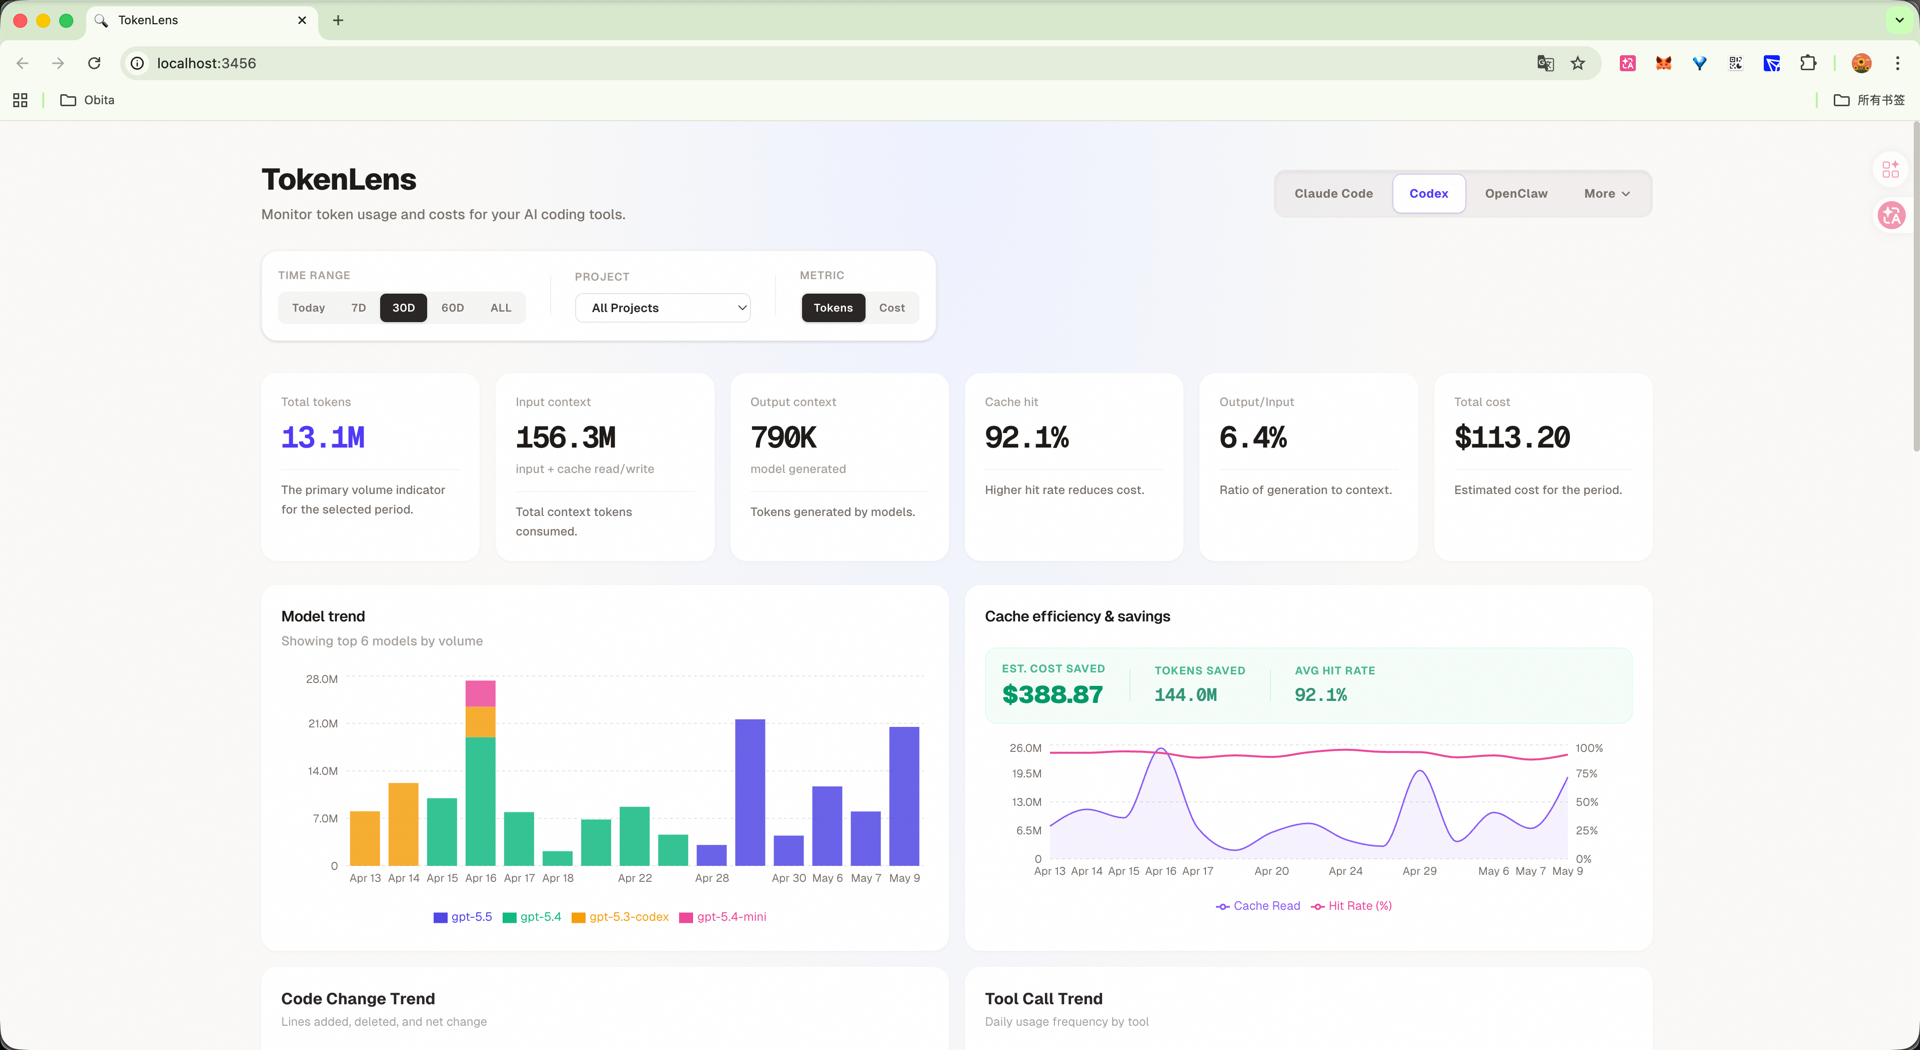
Task: Click the $113.20 total cost value
Action: 1512,438
